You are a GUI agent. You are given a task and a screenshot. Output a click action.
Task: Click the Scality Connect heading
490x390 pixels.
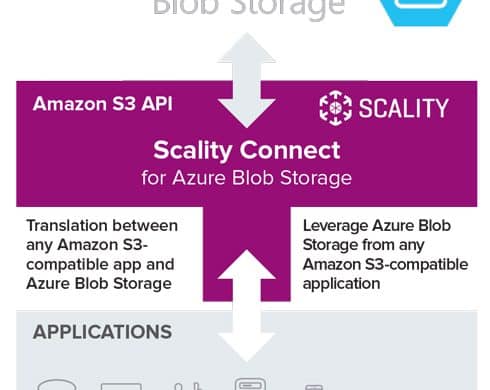point(247,150)
